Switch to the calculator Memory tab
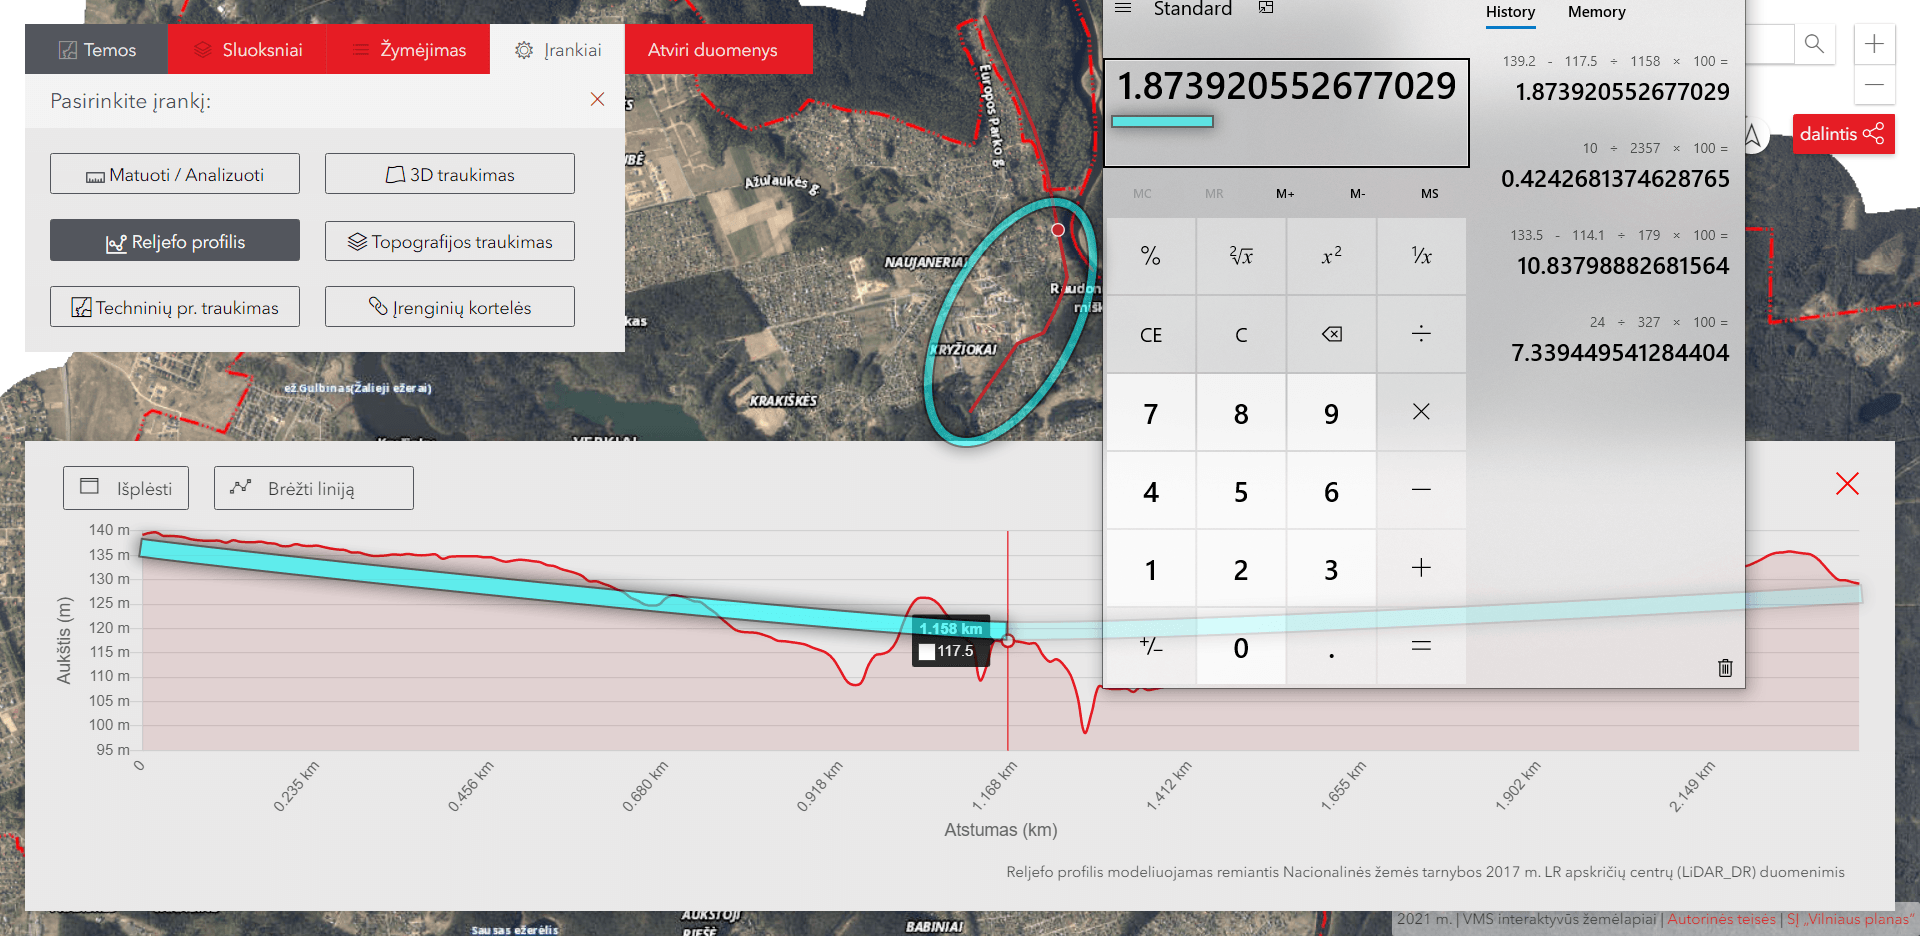 (1596, 12)
